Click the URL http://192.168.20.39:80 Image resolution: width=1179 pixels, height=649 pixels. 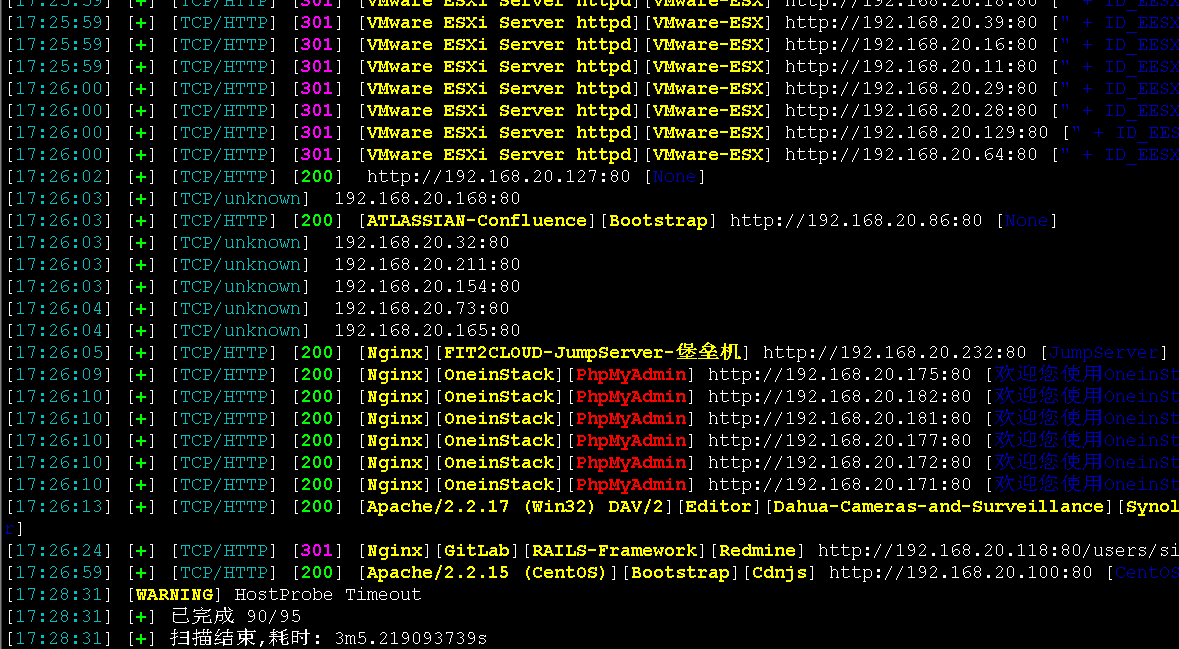(x=911, y=23)
